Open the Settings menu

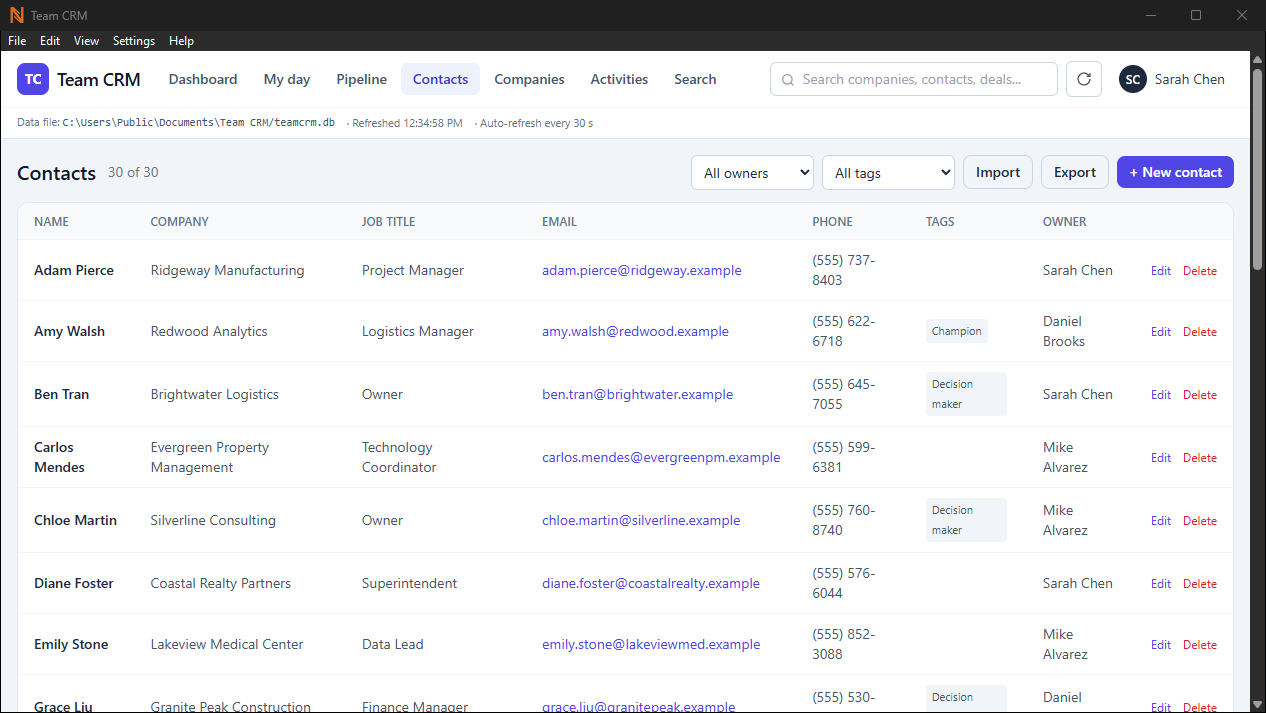[134, 41]
